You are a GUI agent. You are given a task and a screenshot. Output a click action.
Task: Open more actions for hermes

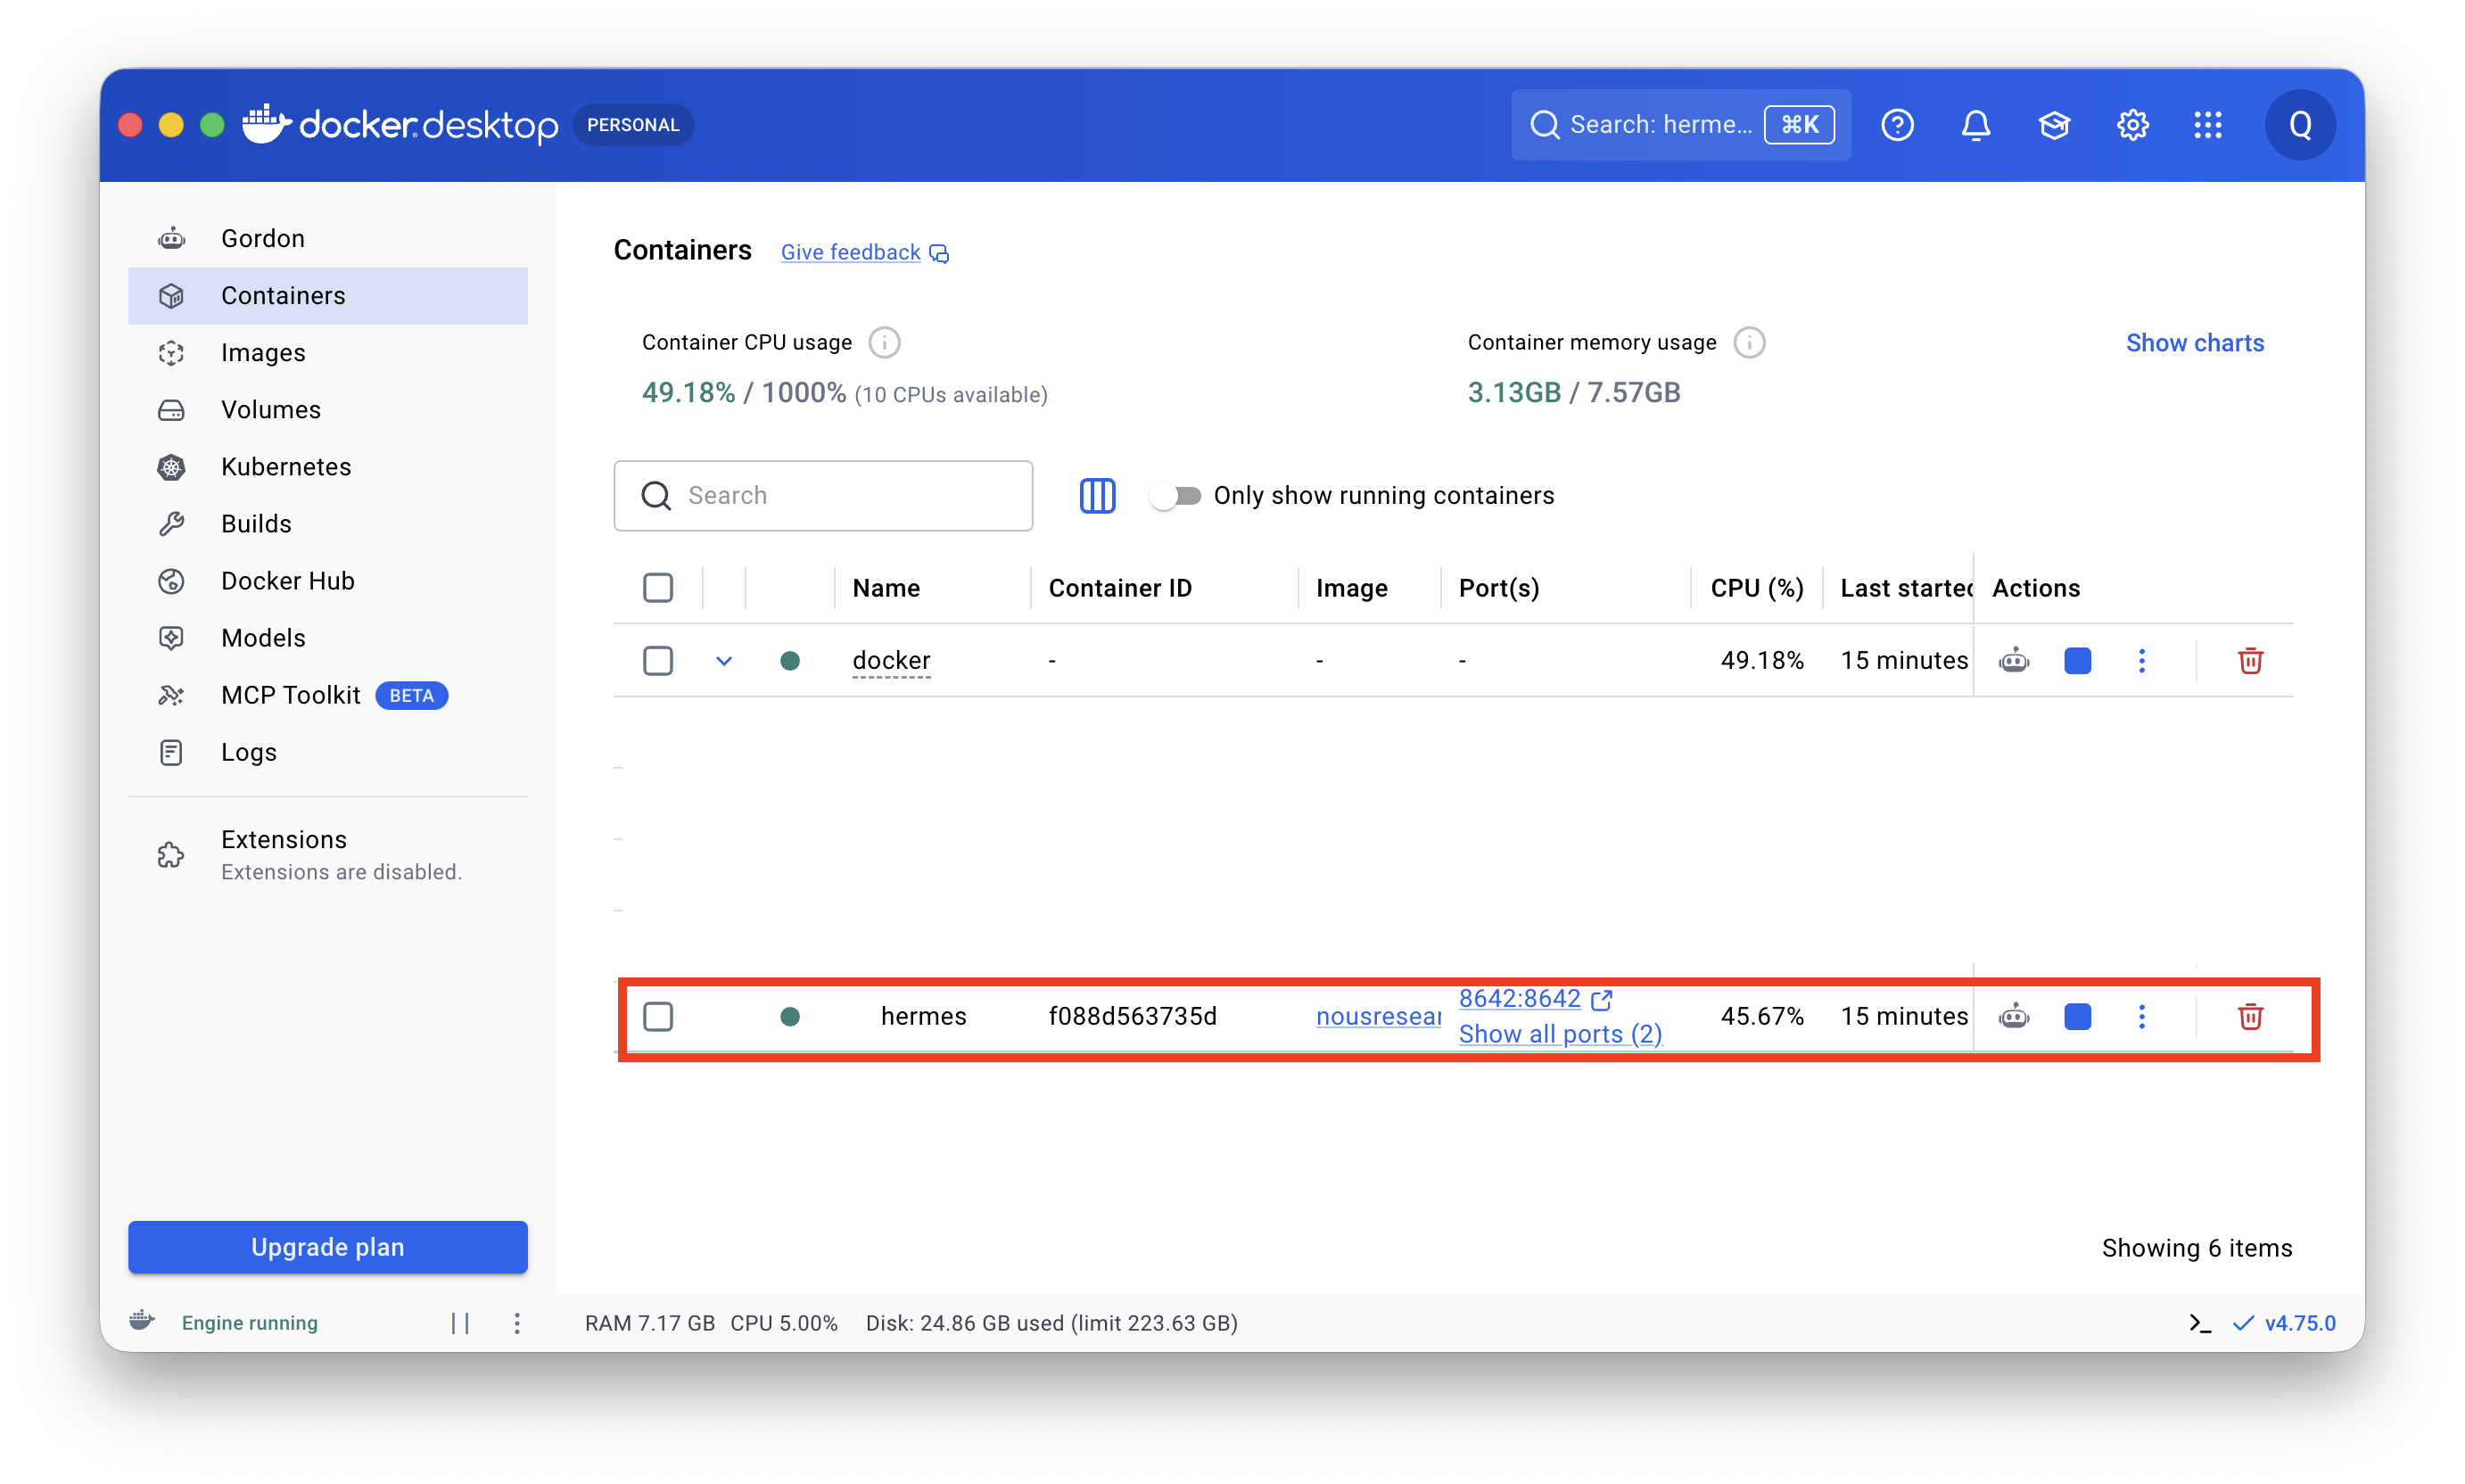pos(2141,1016)
